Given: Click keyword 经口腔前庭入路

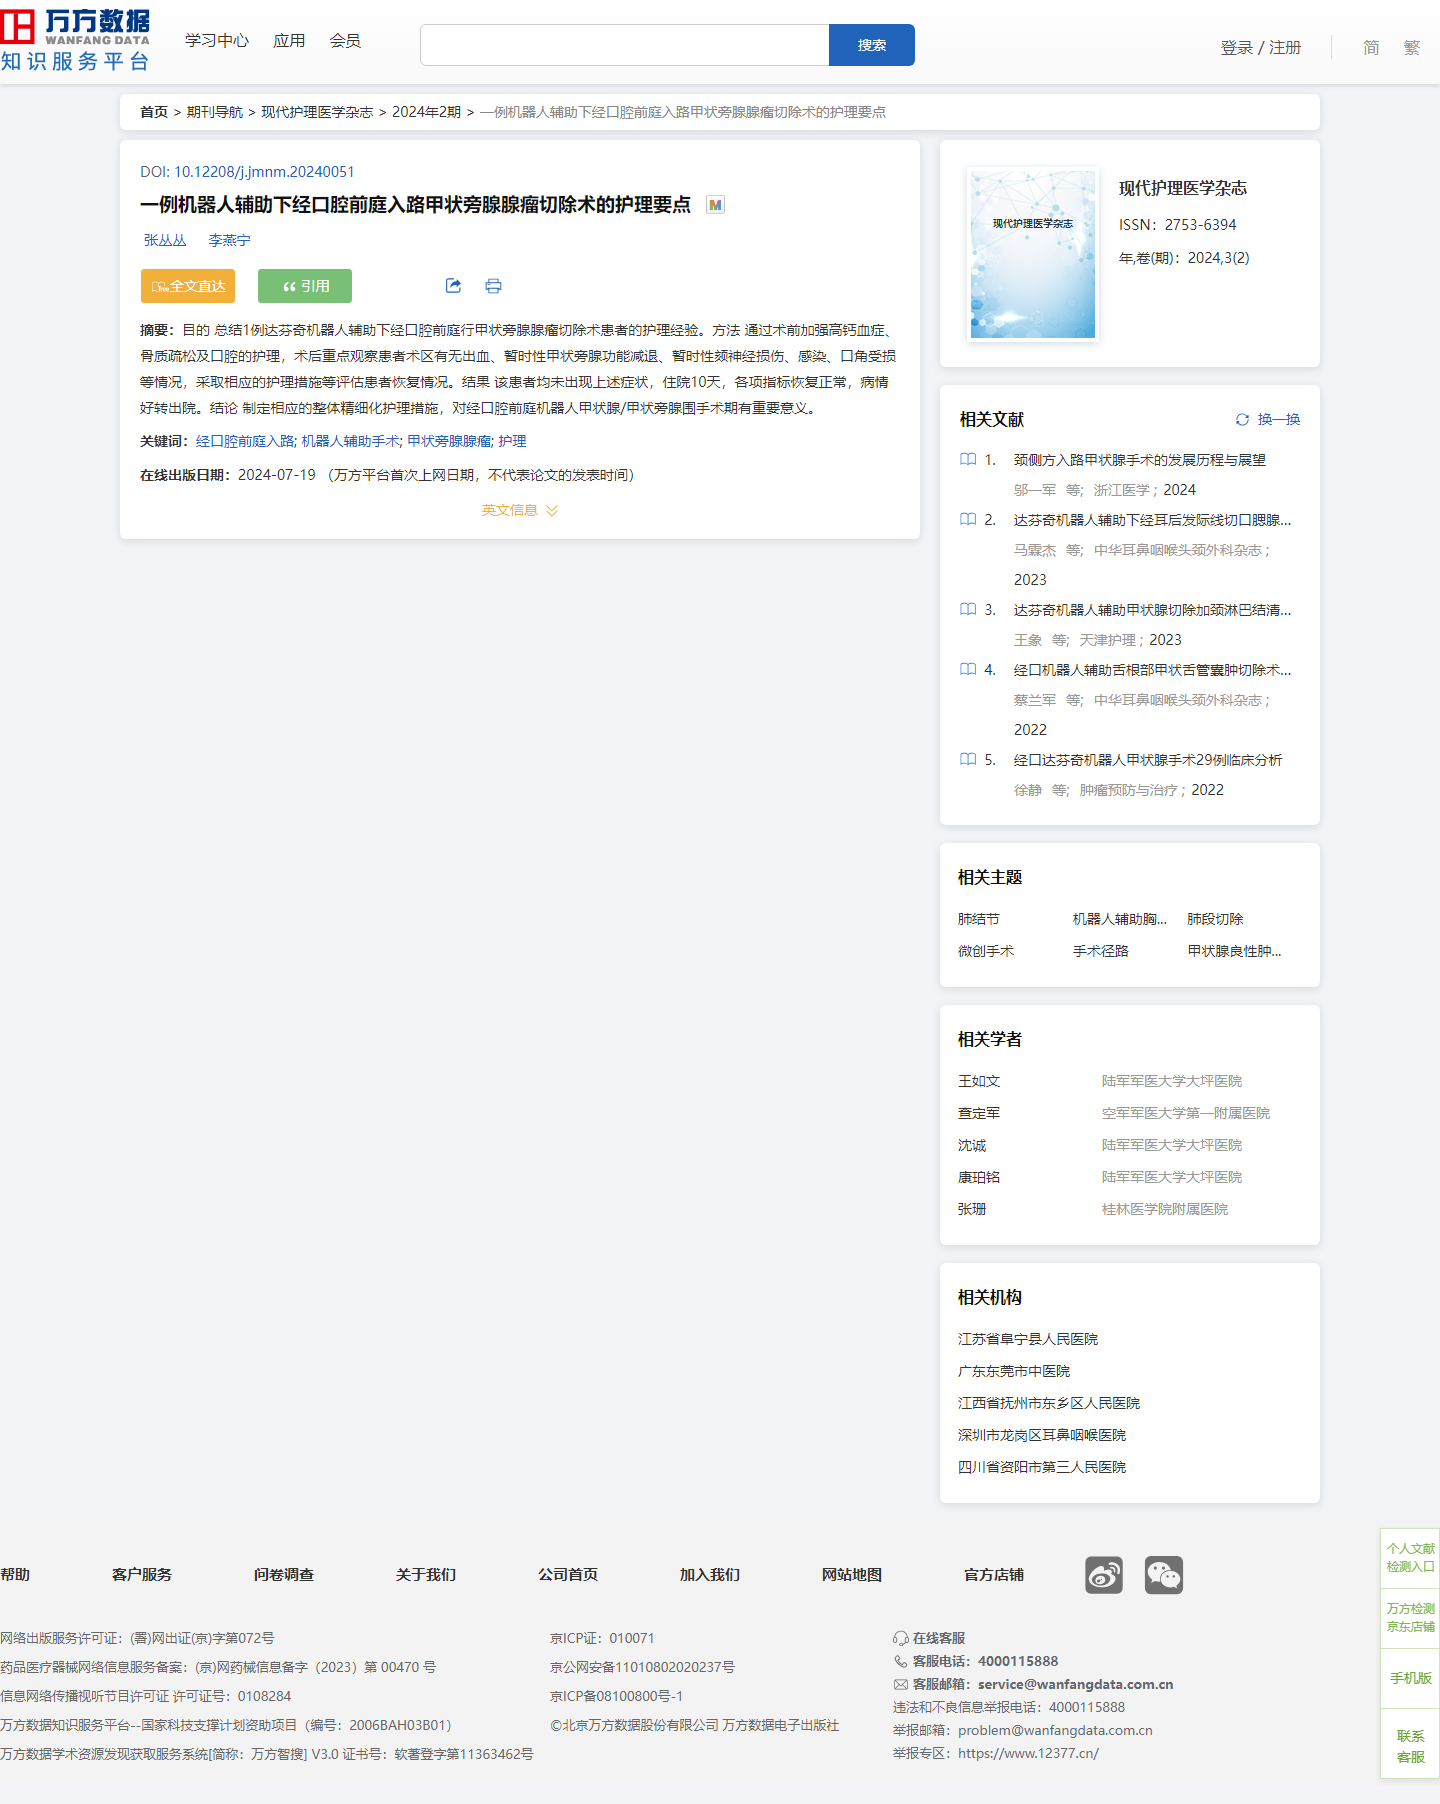Looking at the screenshot, I should [x=245, y=441].
